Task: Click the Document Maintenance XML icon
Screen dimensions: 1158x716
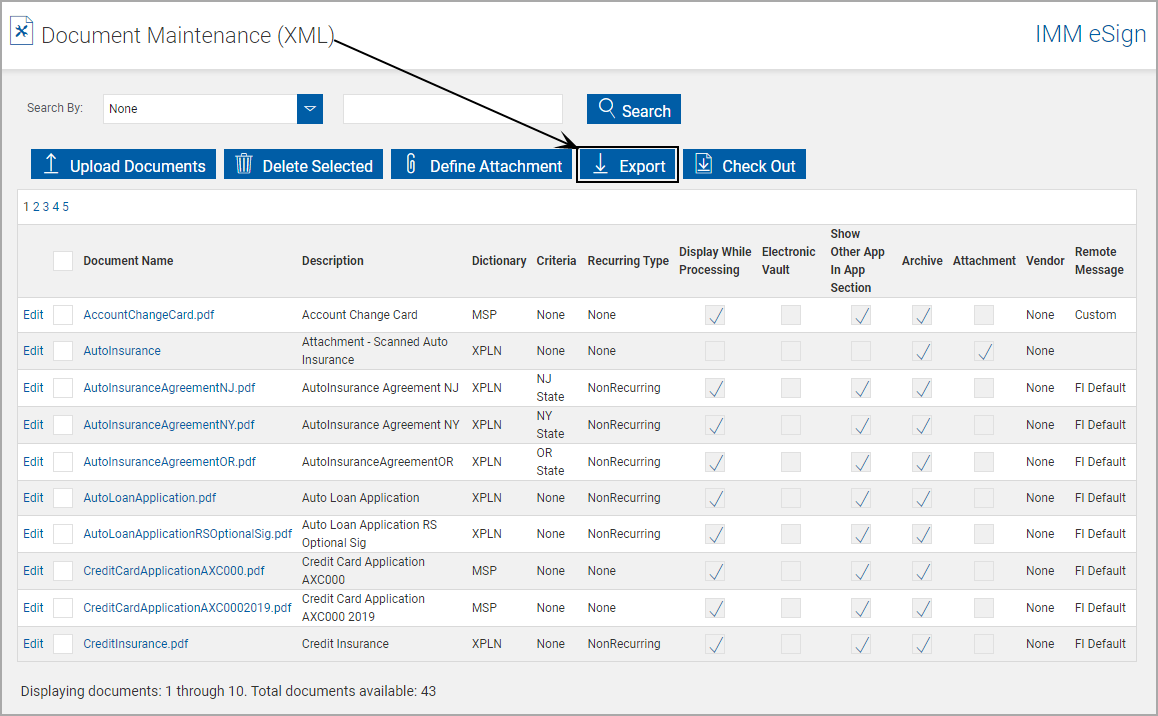Action: (21, 30)
